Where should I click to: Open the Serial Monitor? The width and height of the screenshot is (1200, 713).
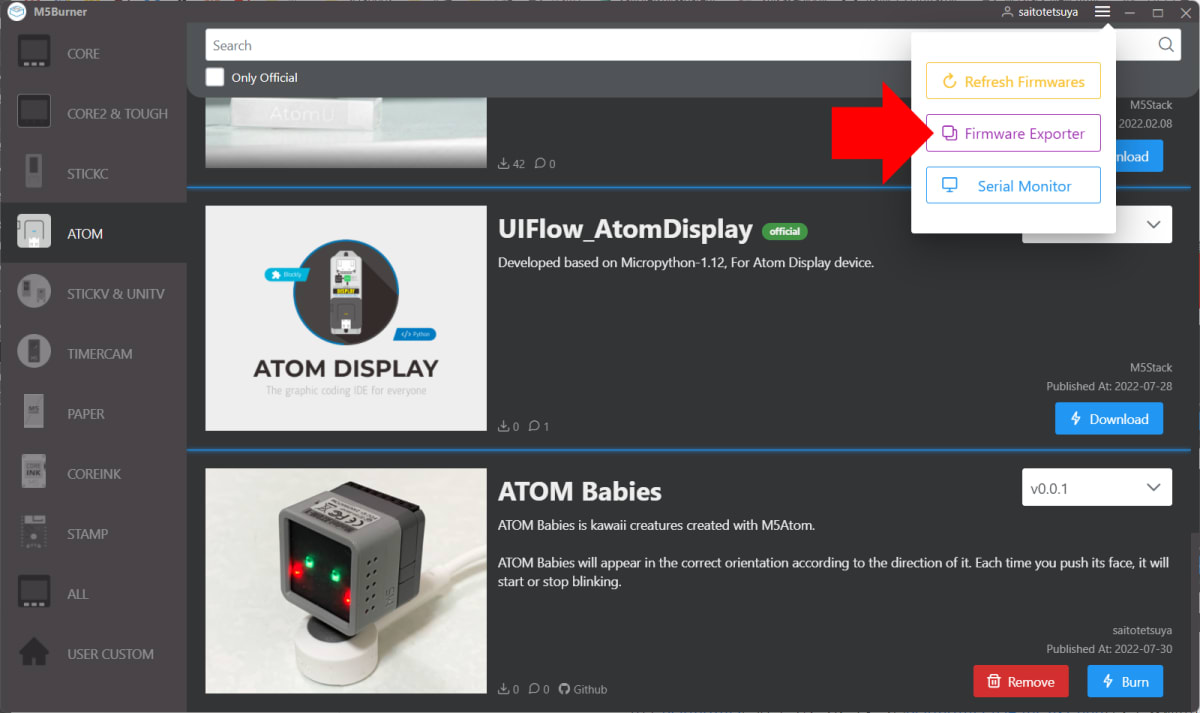point(1013,186)
